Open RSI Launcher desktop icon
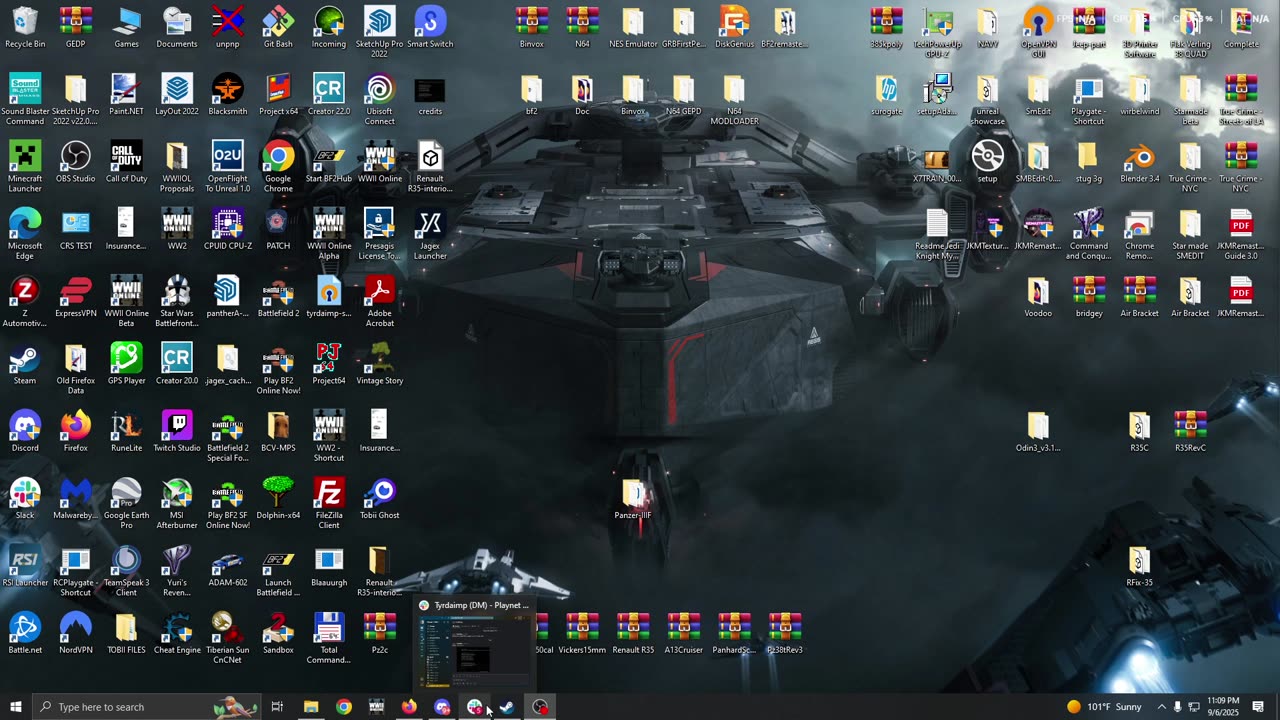 (x=25, y=564)
